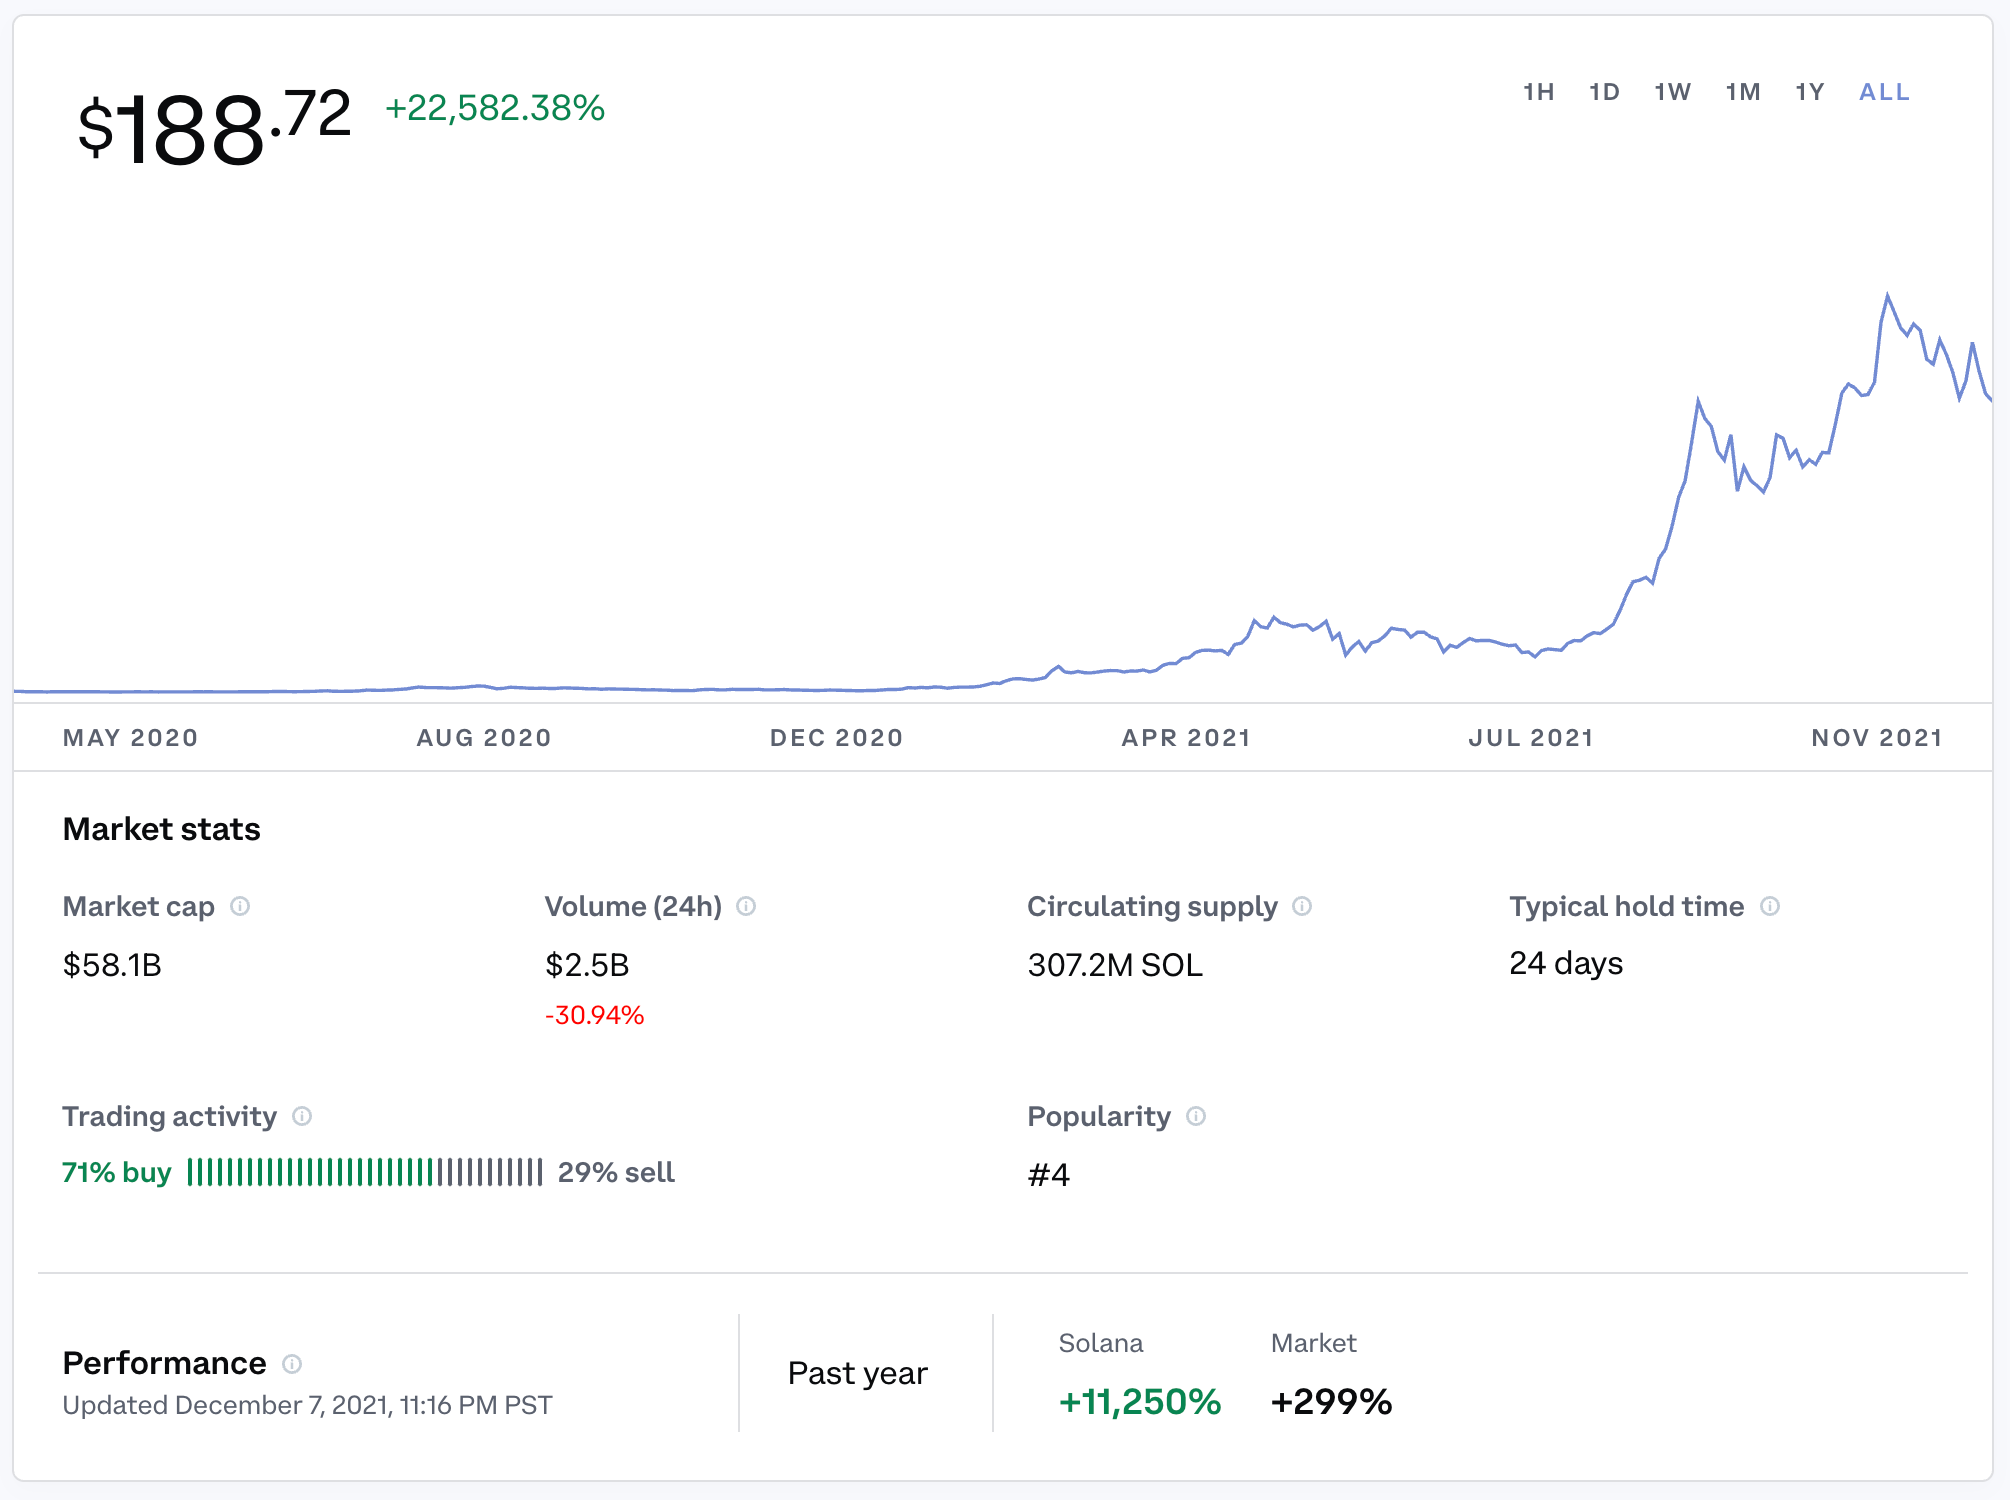Switch chart to 1D range
The height and width of the screenshot is (1500, 2010).
click(1605, 92)
